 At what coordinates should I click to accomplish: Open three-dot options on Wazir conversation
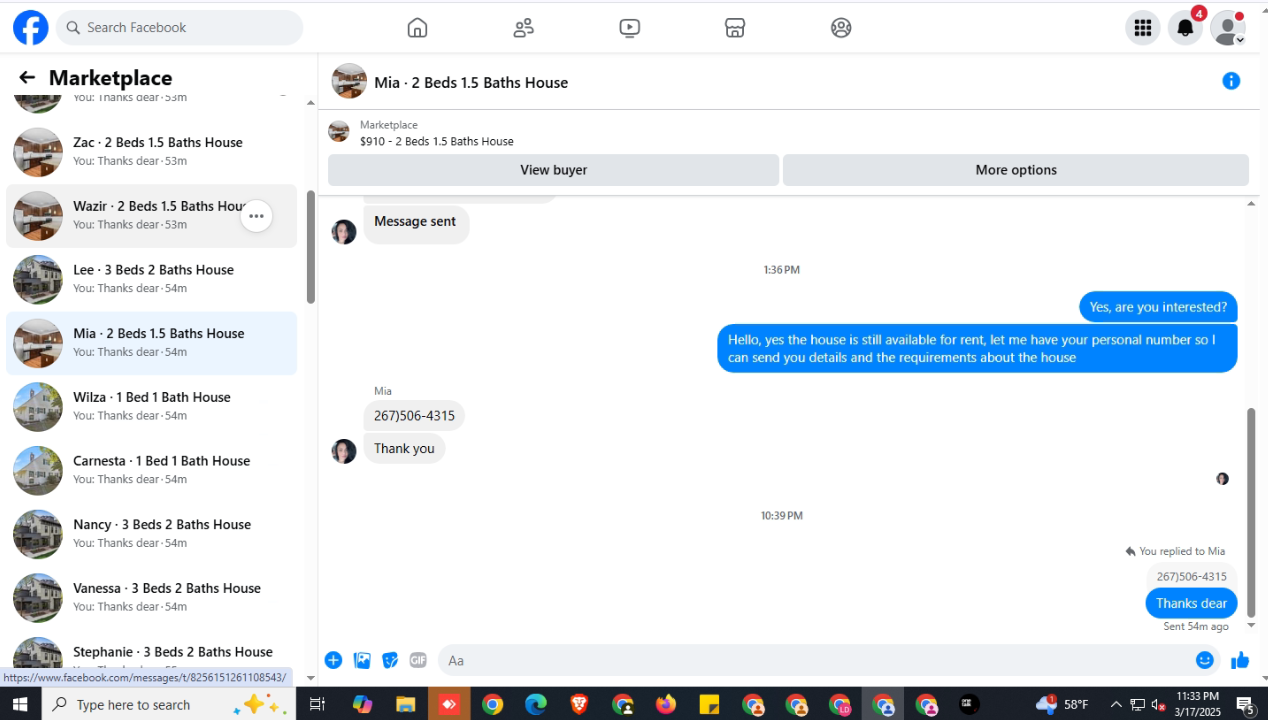[257, 216]
